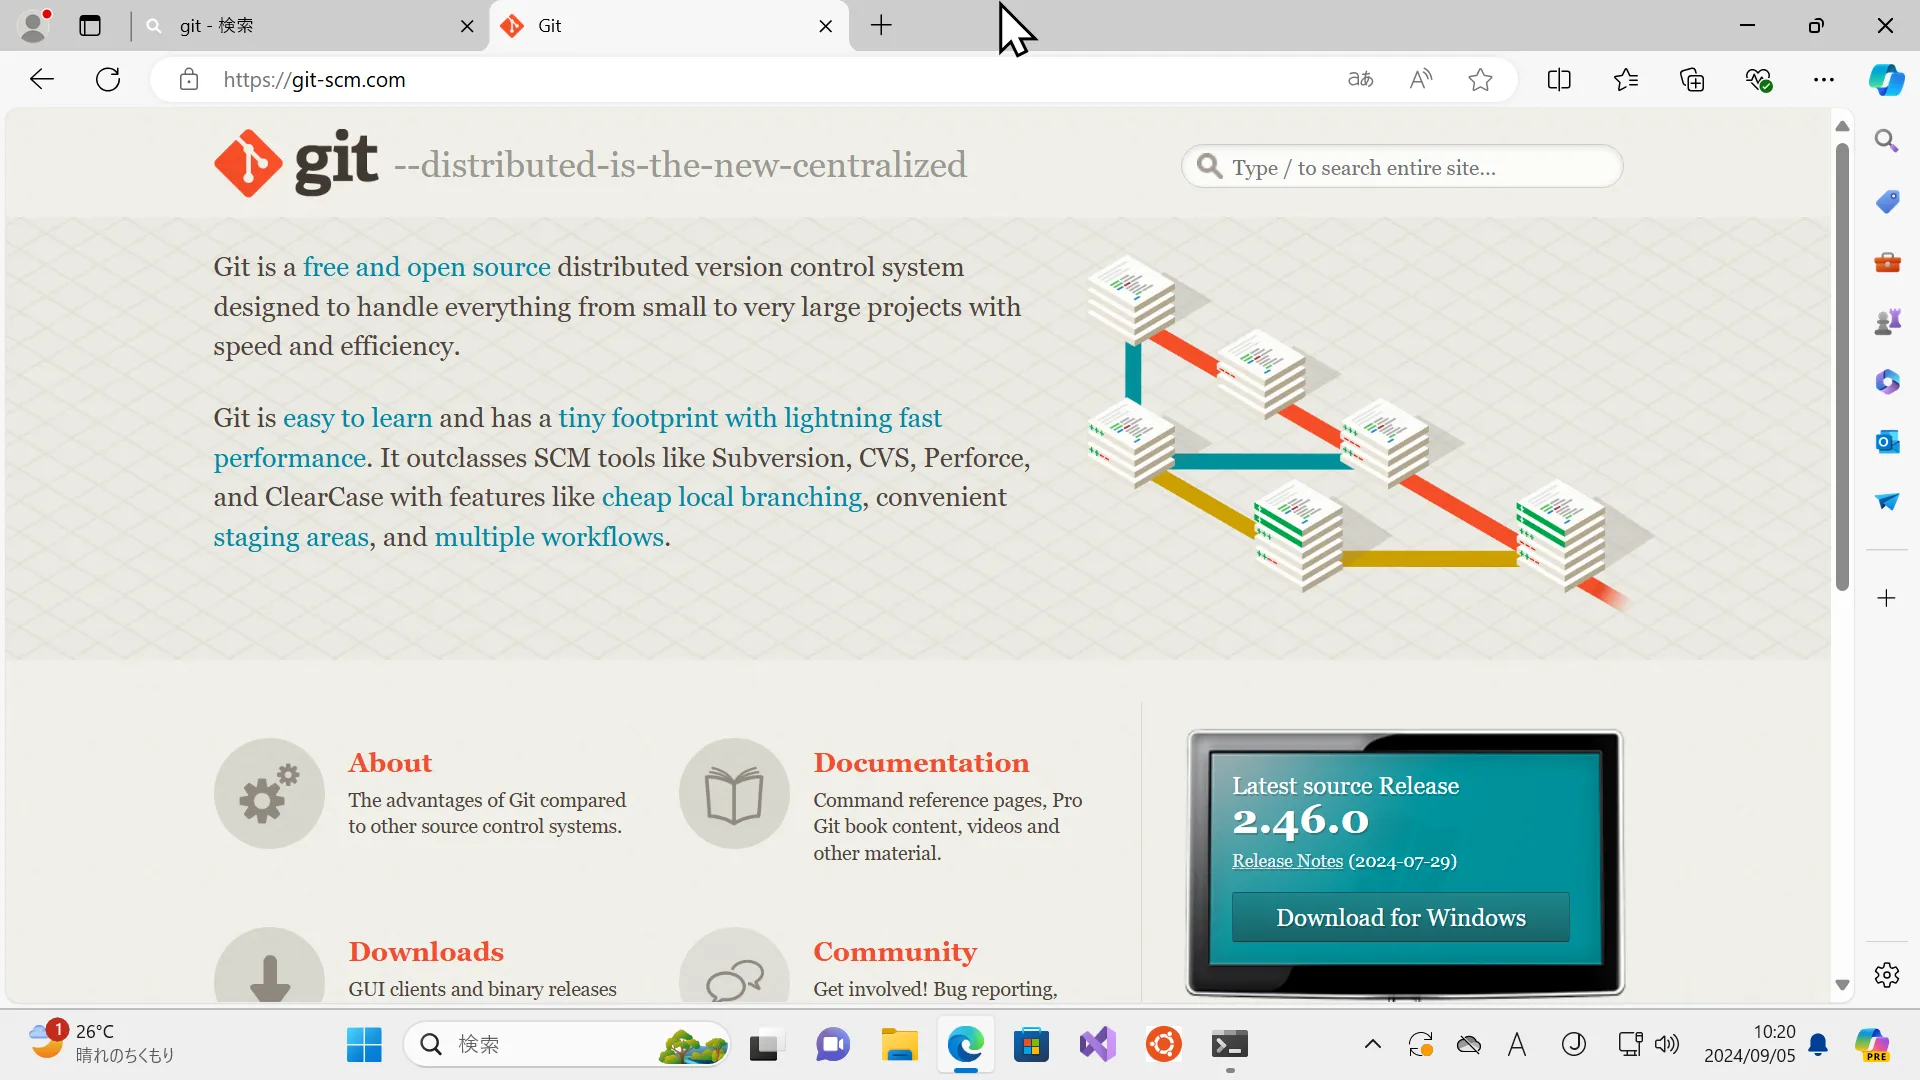This screenshot has width=1920, height=1080.
Task: Click the 'tiny footprint with lightning fast' link
Action: coord(750,418)
